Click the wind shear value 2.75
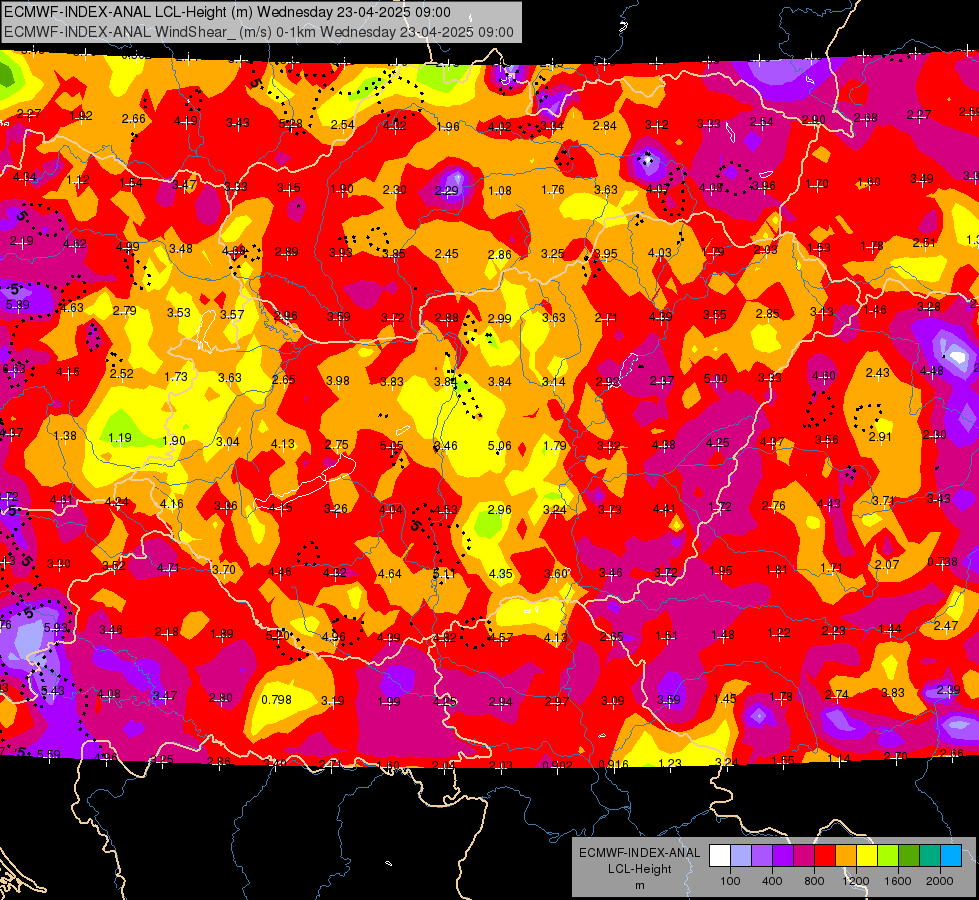 [x=337, y=445]
